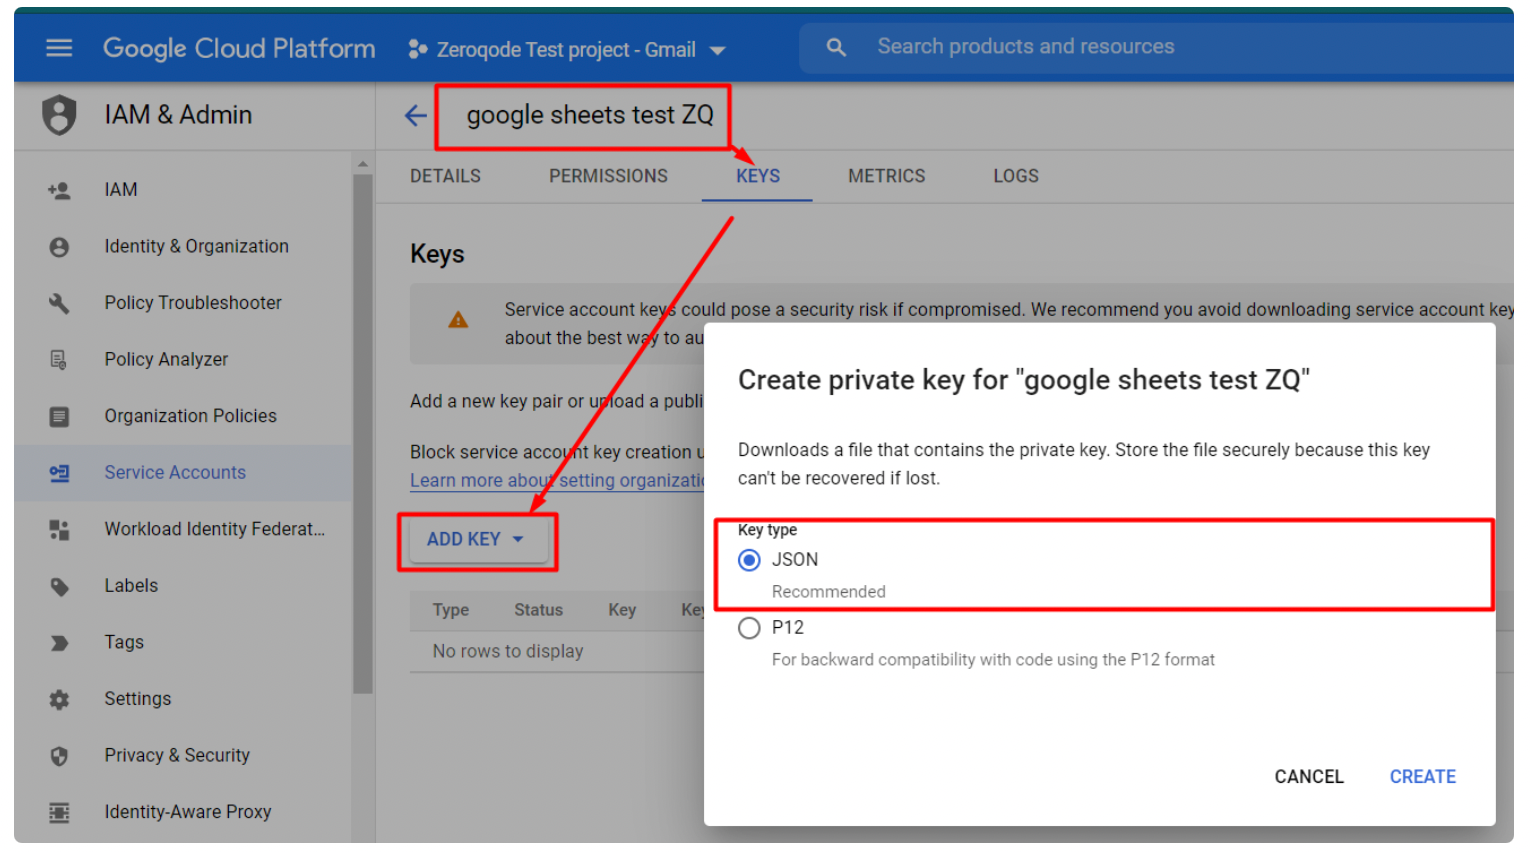Click the sidebar scroll up arrow

tap(362, 163)
